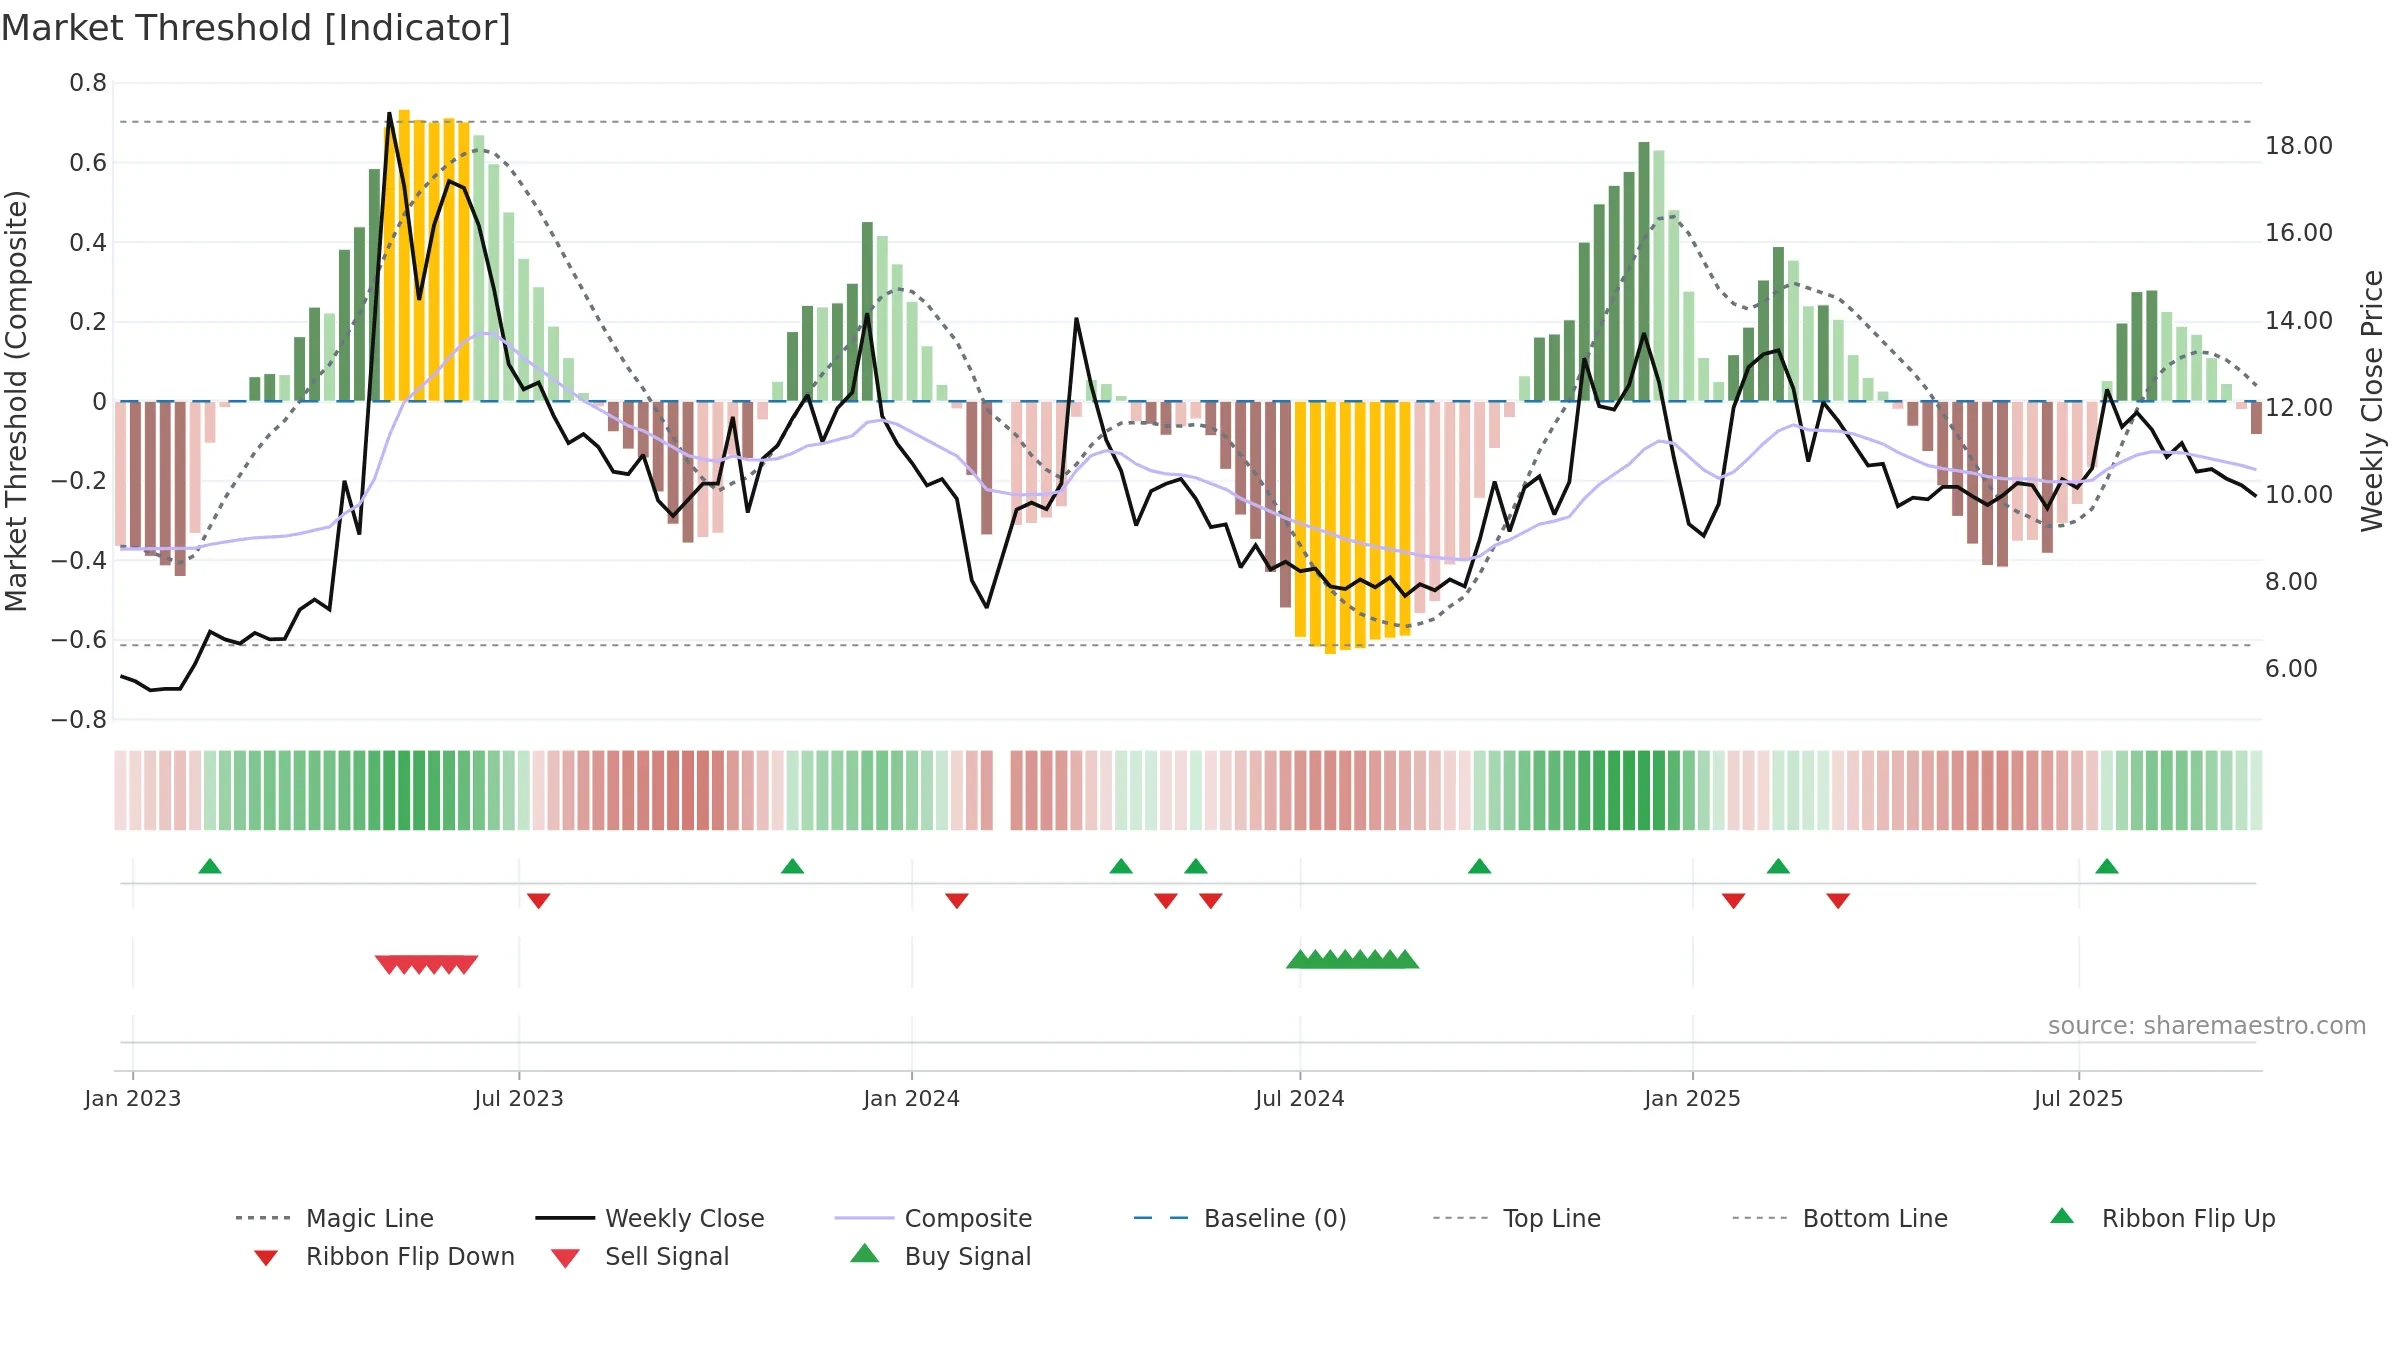Select the green flip-up marker after July 2025
This screenshot has height=1350, width=2400.
tap(2107, 866)
